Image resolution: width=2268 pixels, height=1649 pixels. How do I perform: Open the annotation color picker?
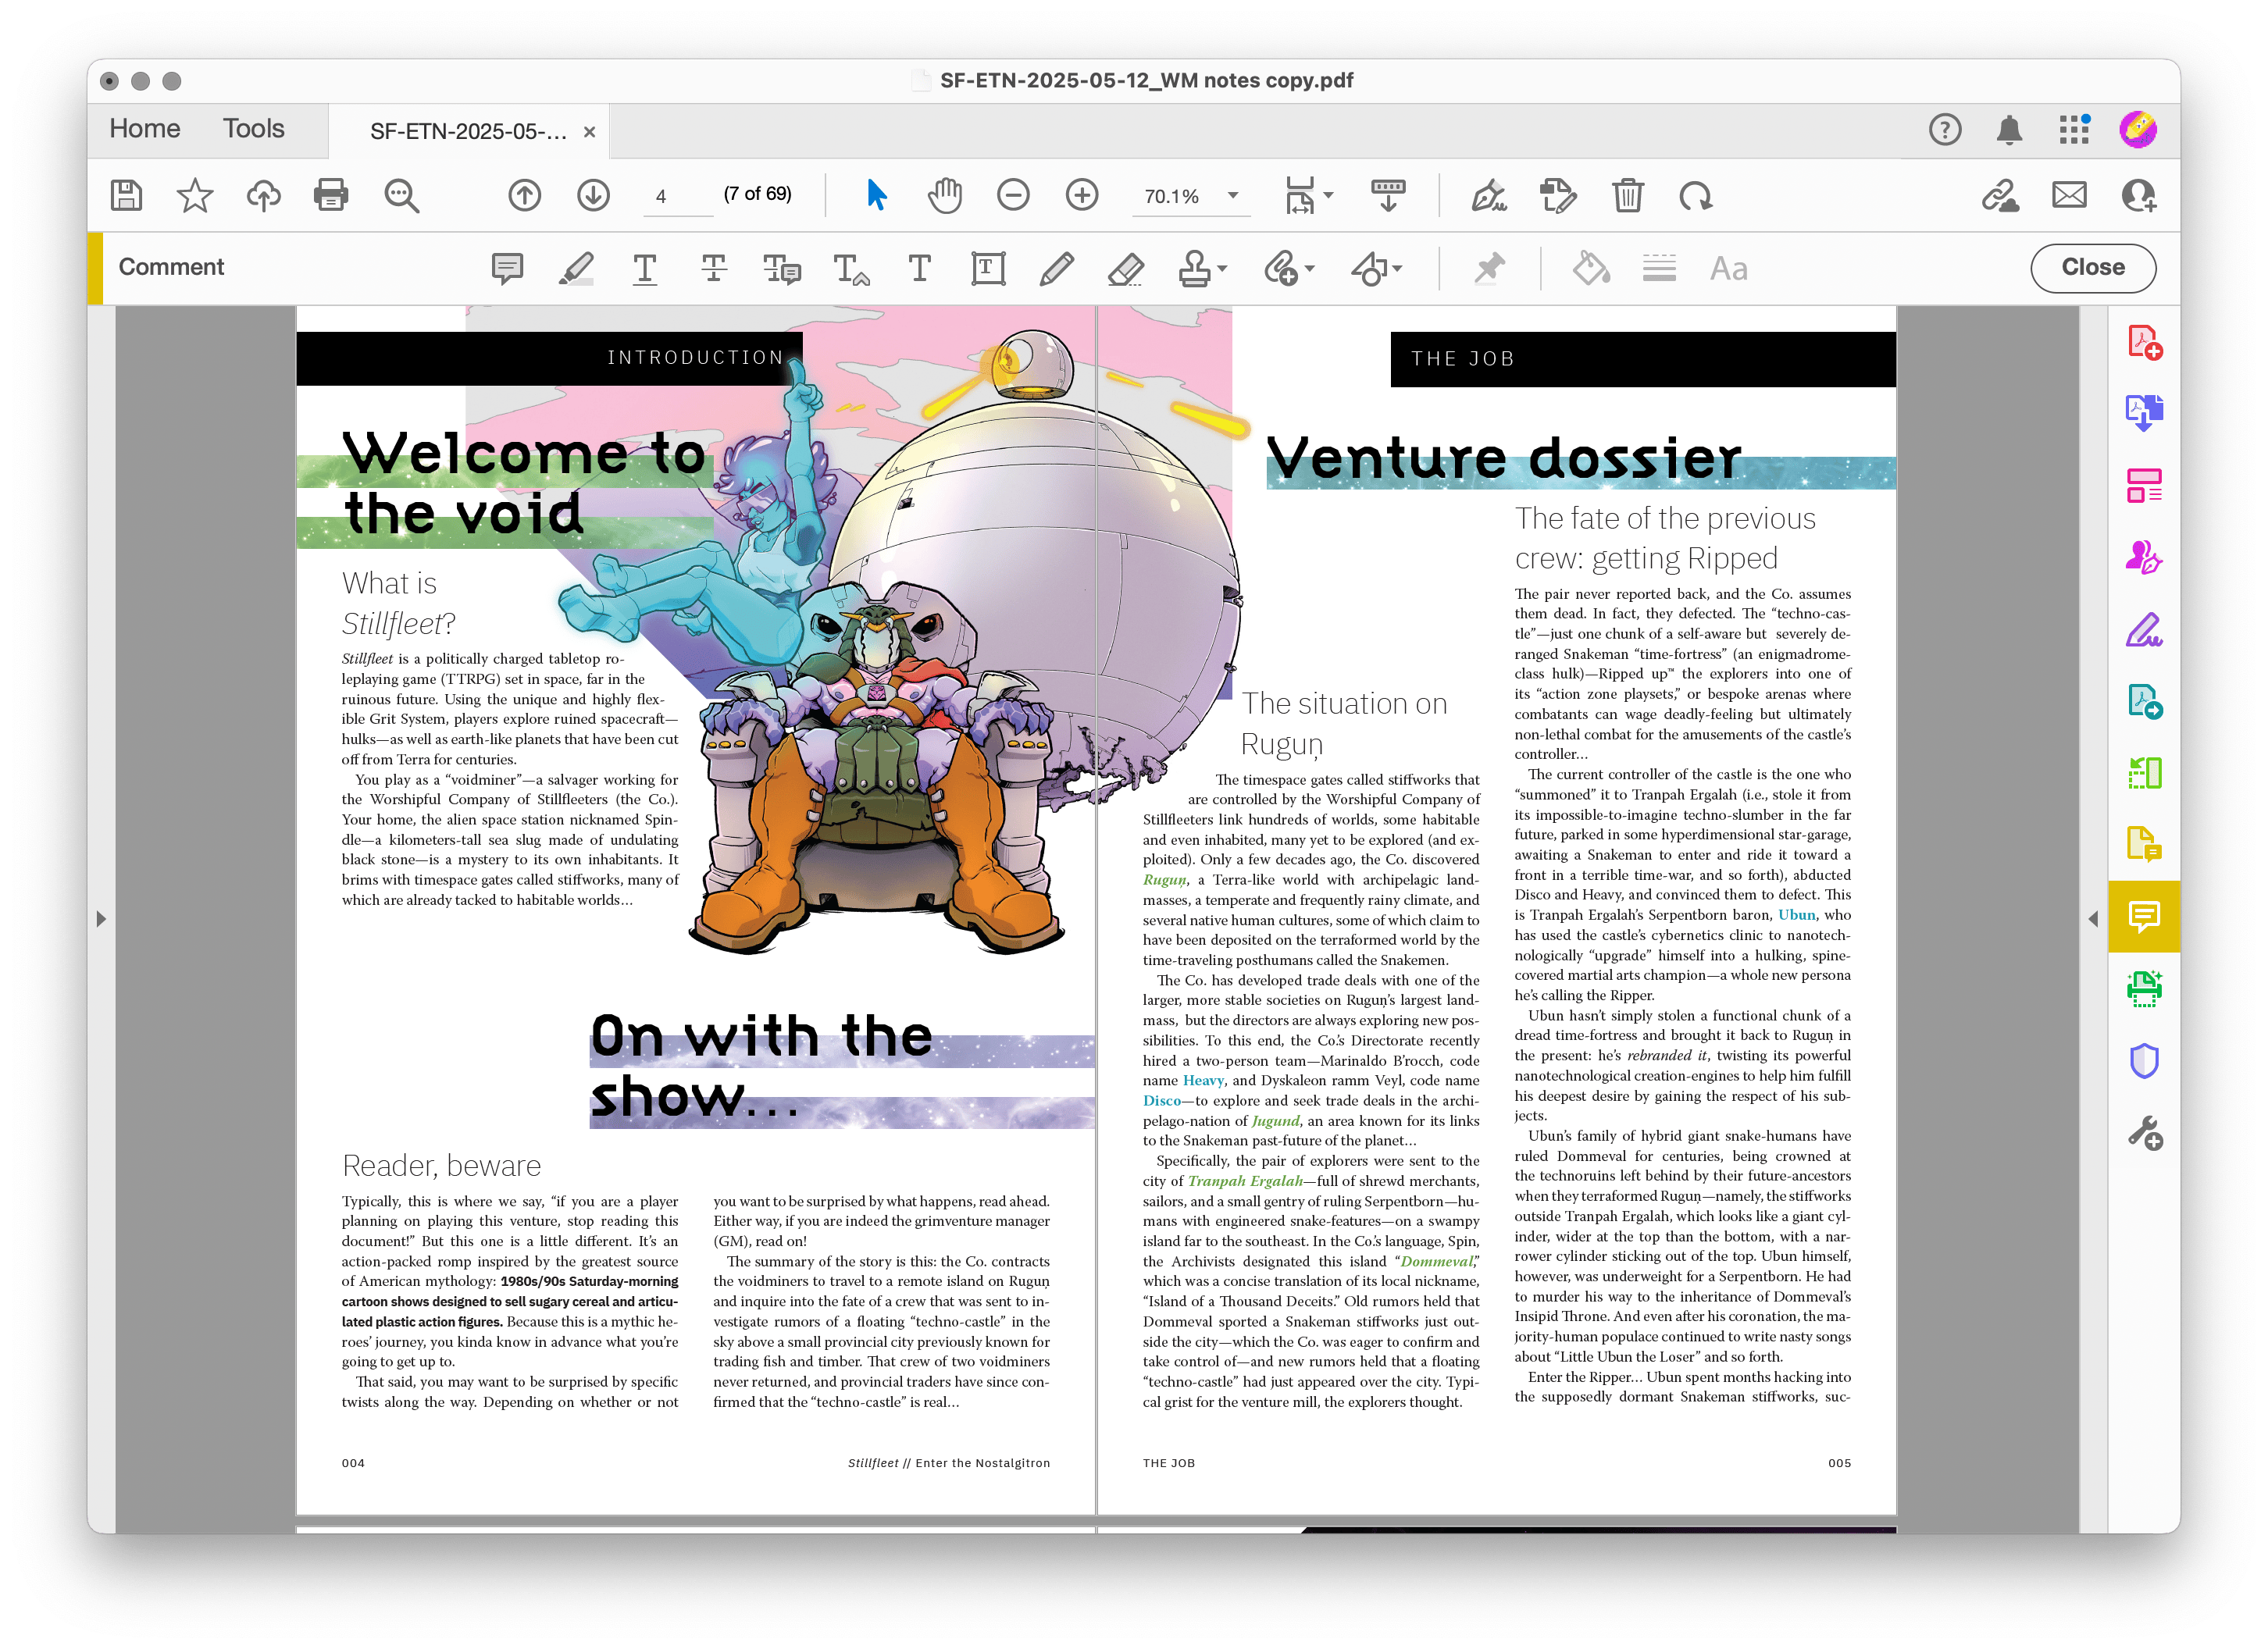(x=1590, y=268)
